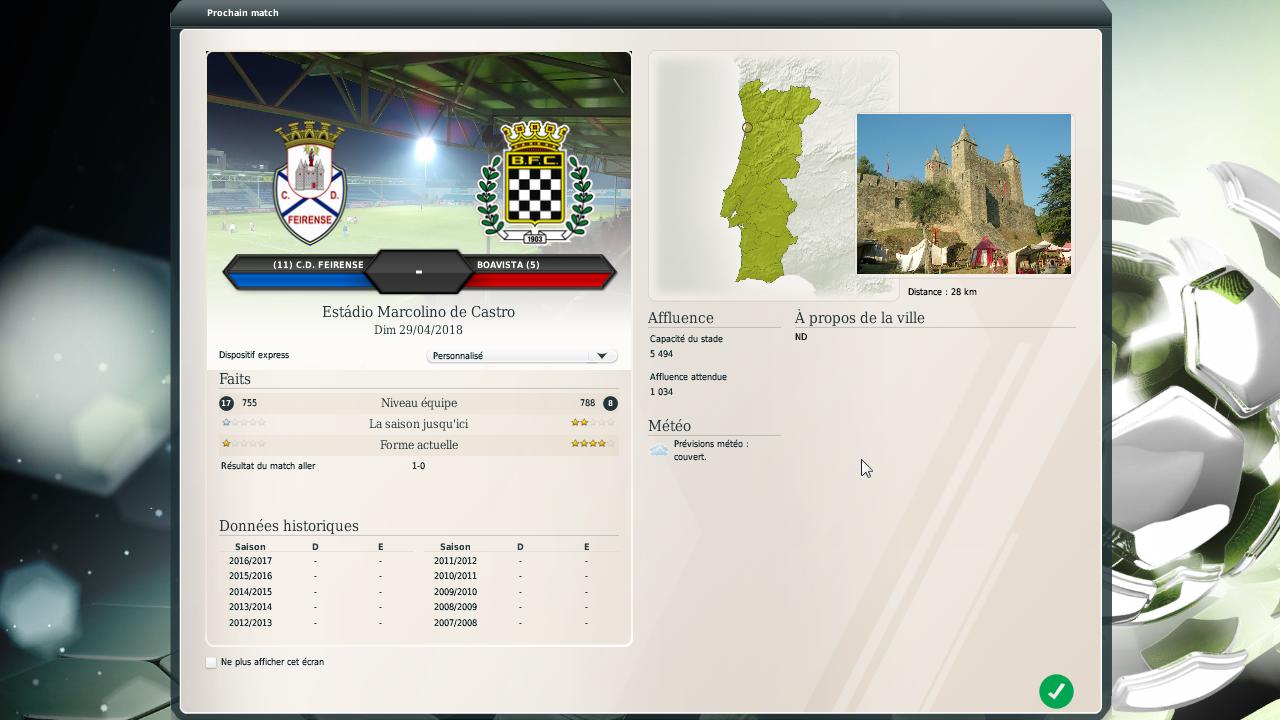Viewport: 1280px width, 720px height.
Task: Click the expected attendance value '1 034'
Action: (x=661, y=392)
